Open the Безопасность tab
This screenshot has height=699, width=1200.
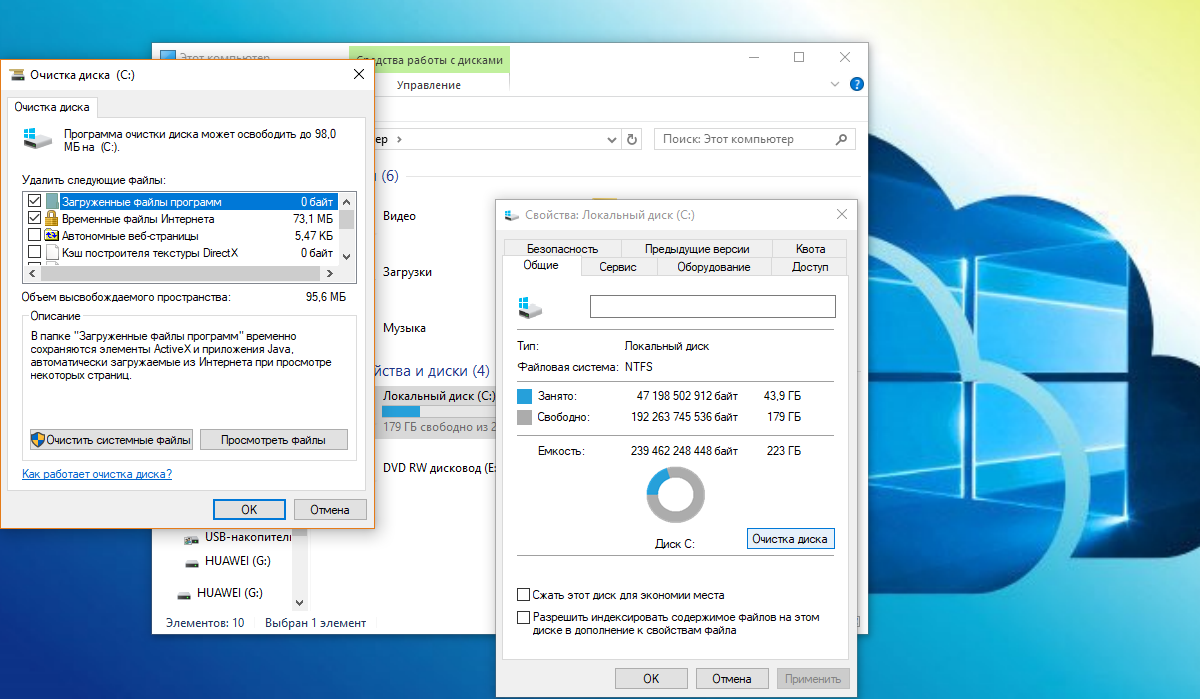coord(562,248)
